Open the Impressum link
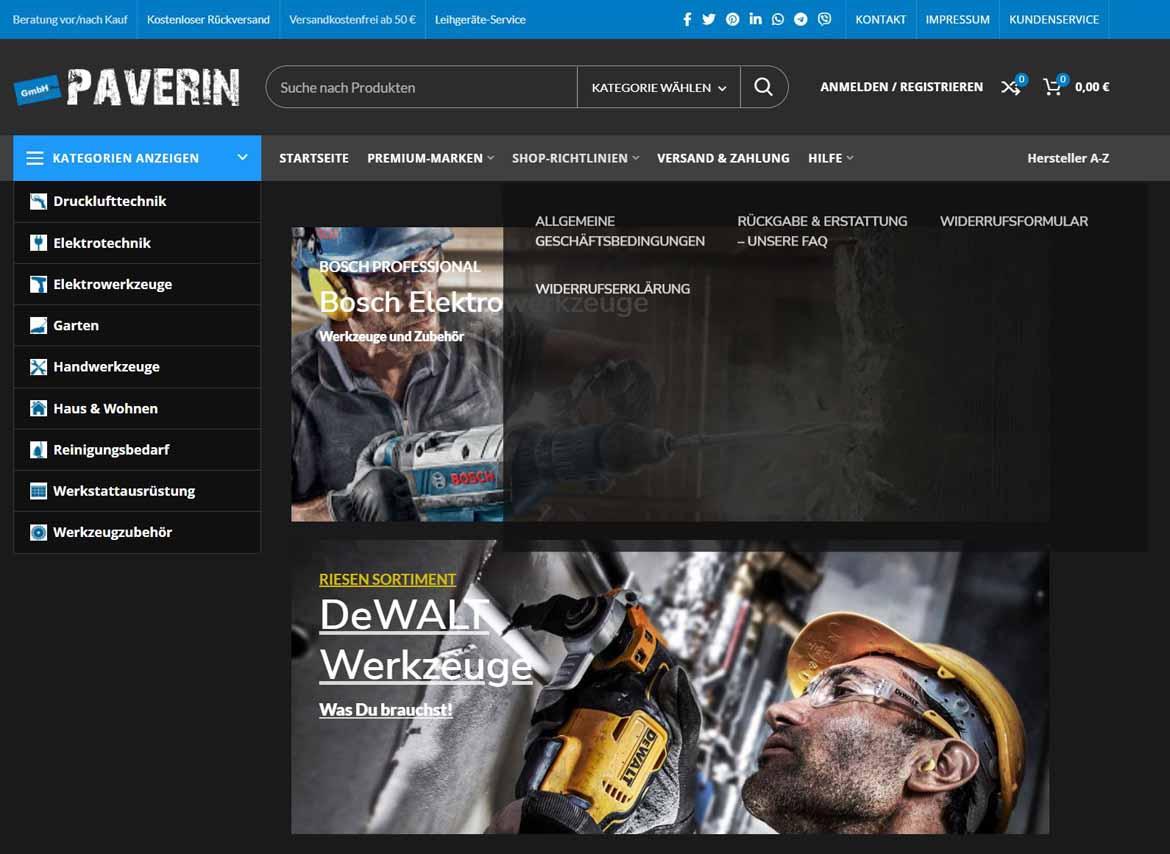Screen dimensions: 1170x854 [x=957, y=19]
